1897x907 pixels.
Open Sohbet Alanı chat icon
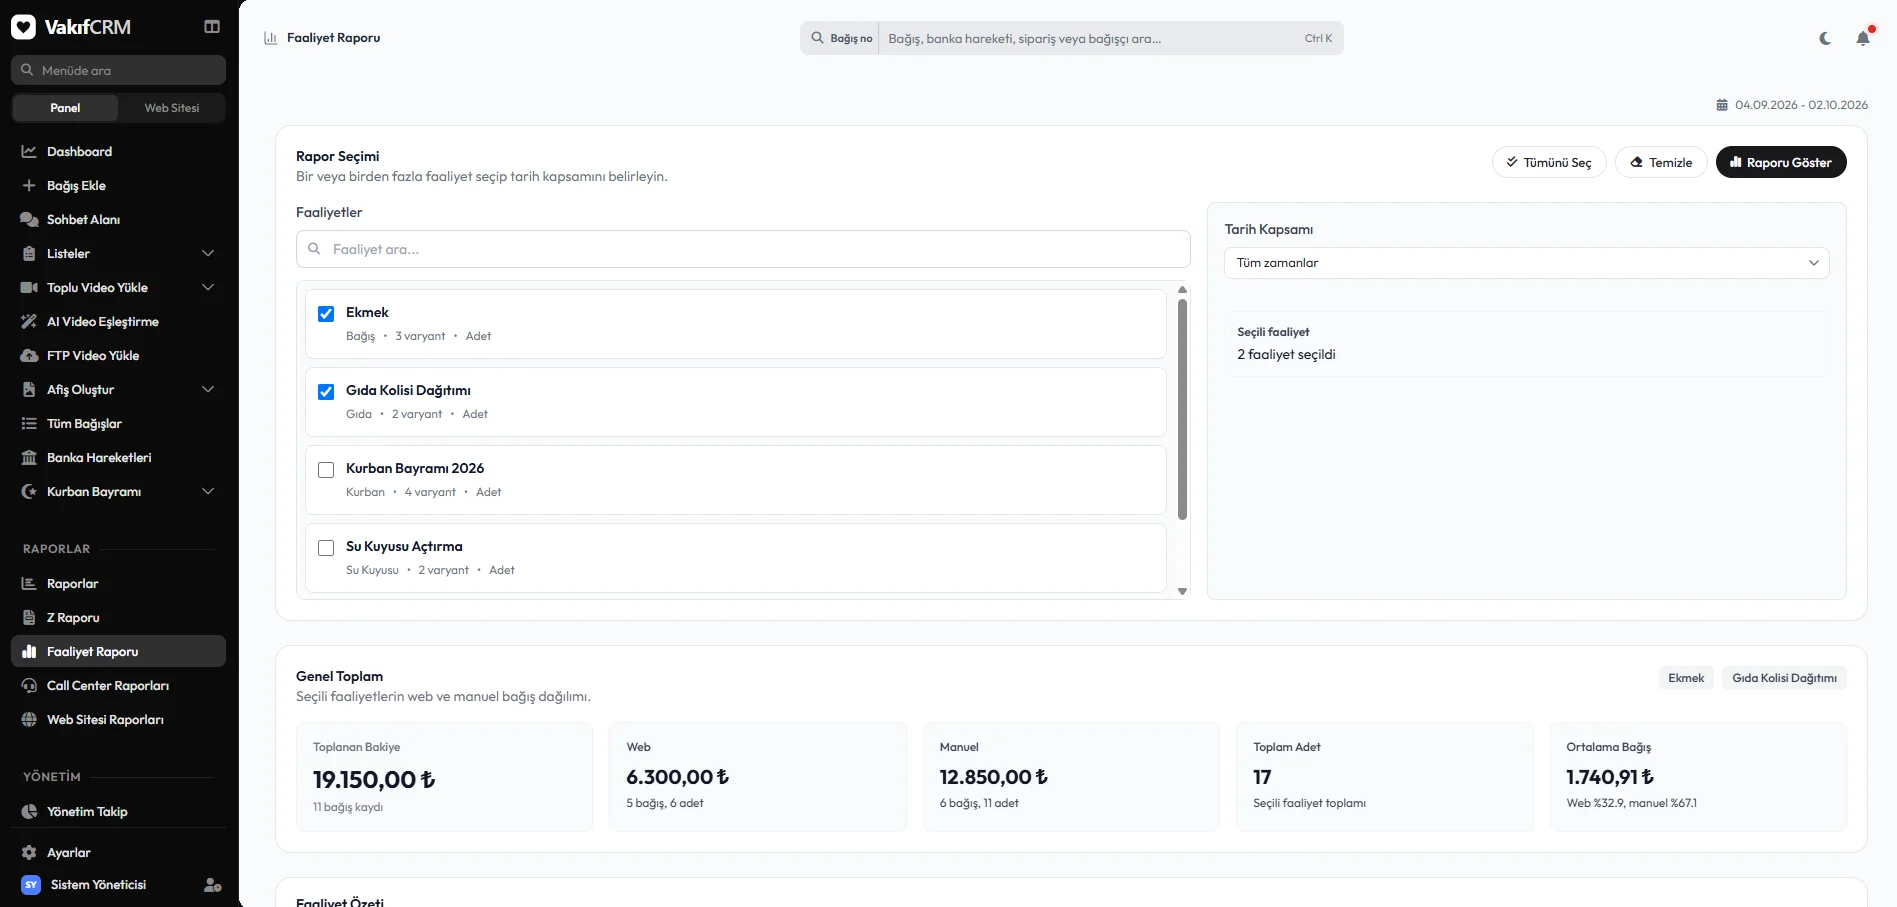(x=29, y=220)
